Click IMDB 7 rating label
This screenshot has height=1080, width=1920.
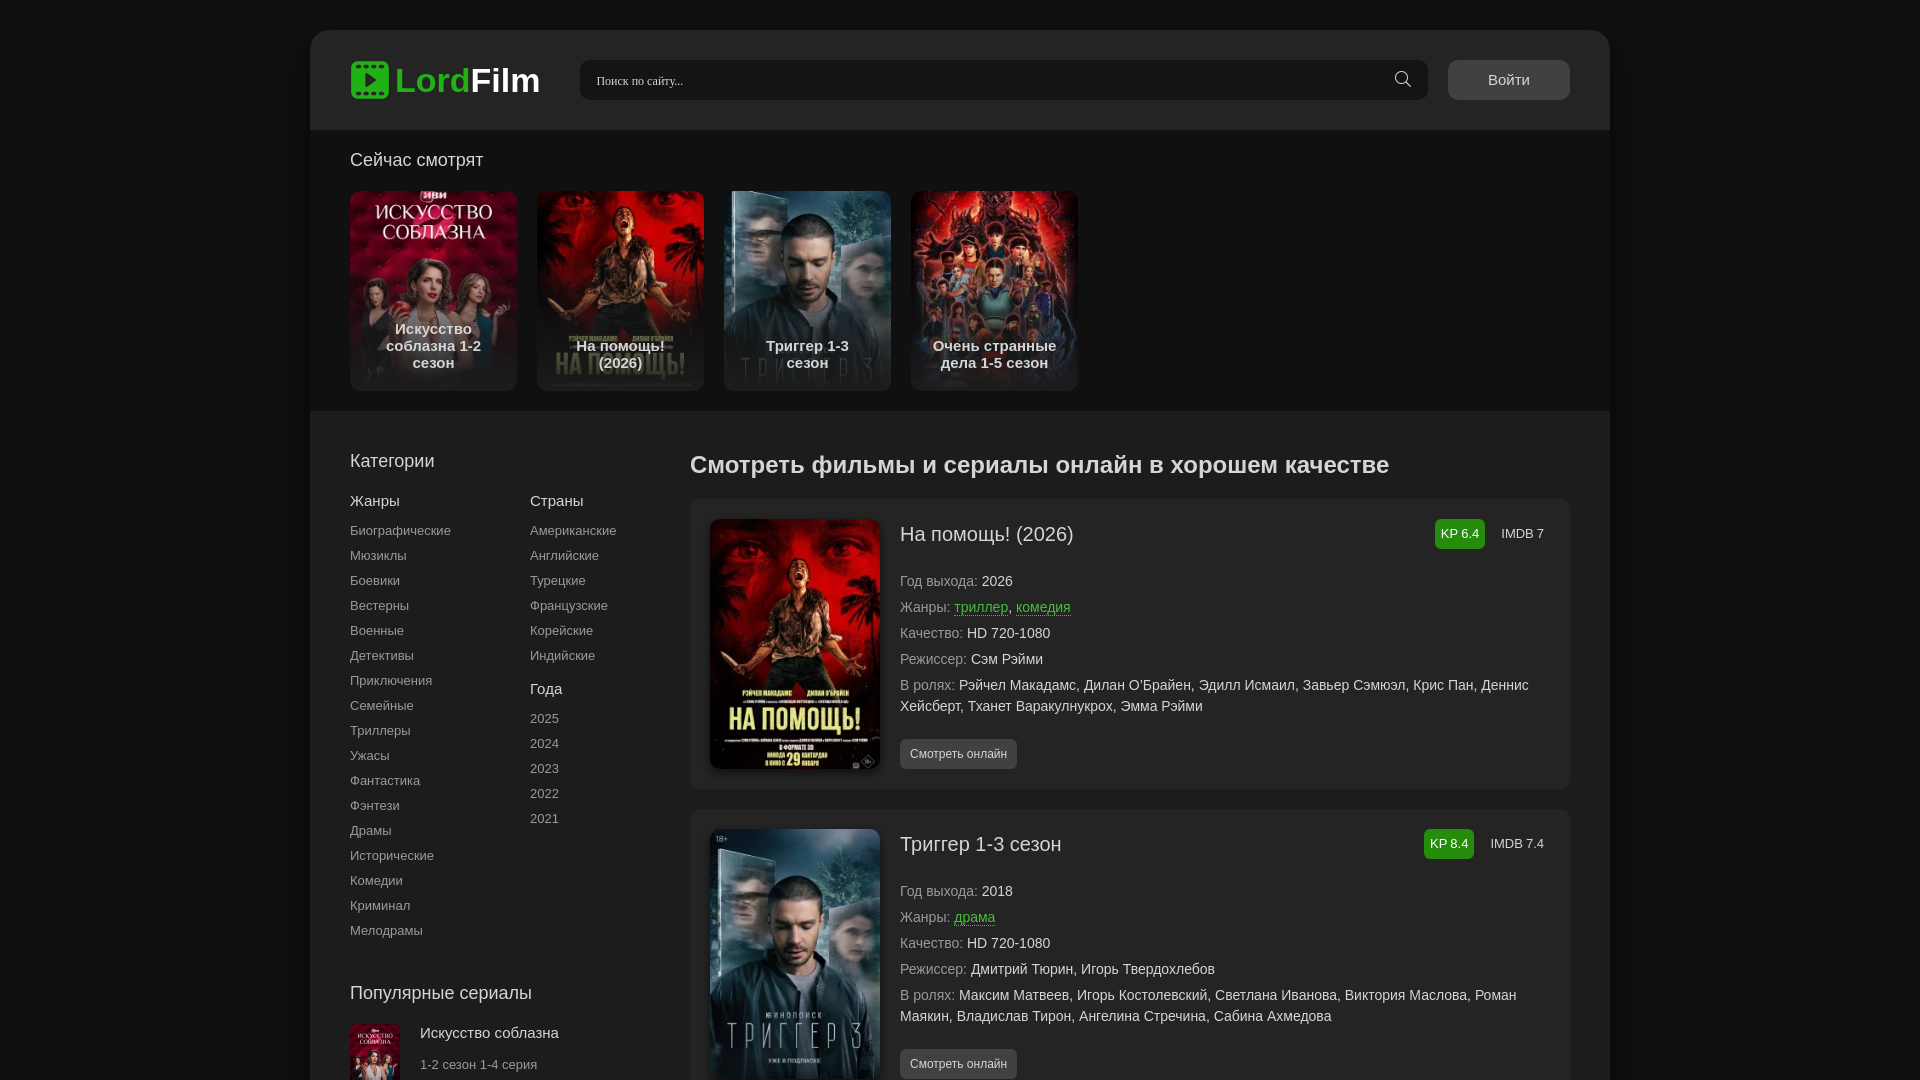coord(1522,534)
